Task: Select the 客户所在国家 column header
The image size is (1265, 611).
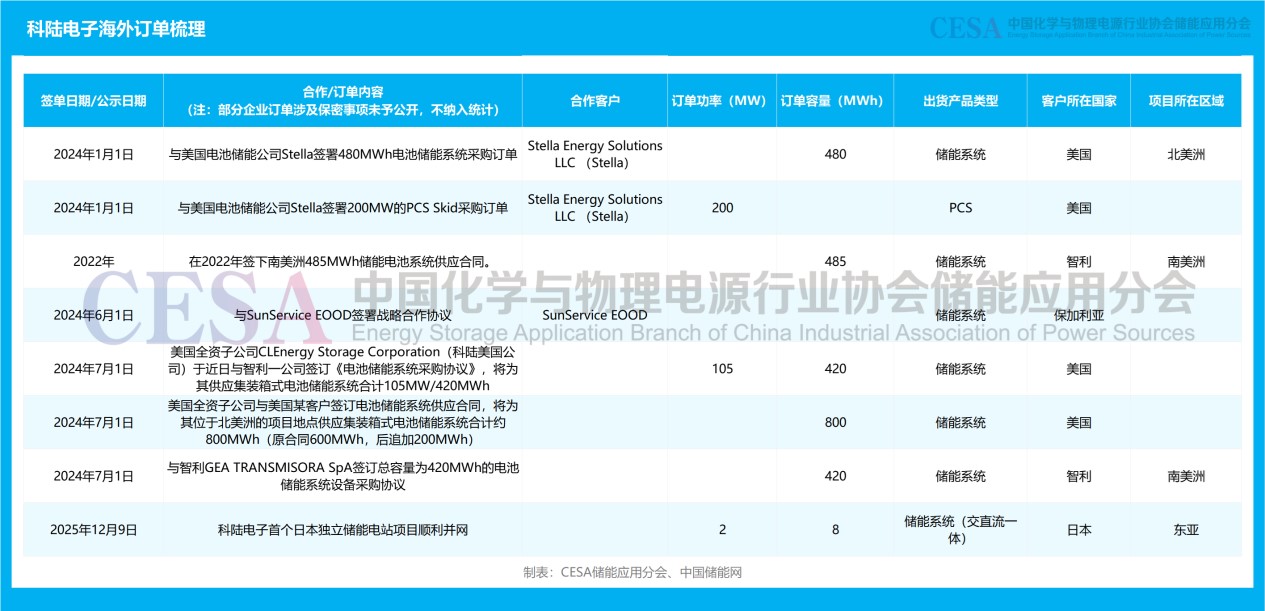Action: point(1078,101)
